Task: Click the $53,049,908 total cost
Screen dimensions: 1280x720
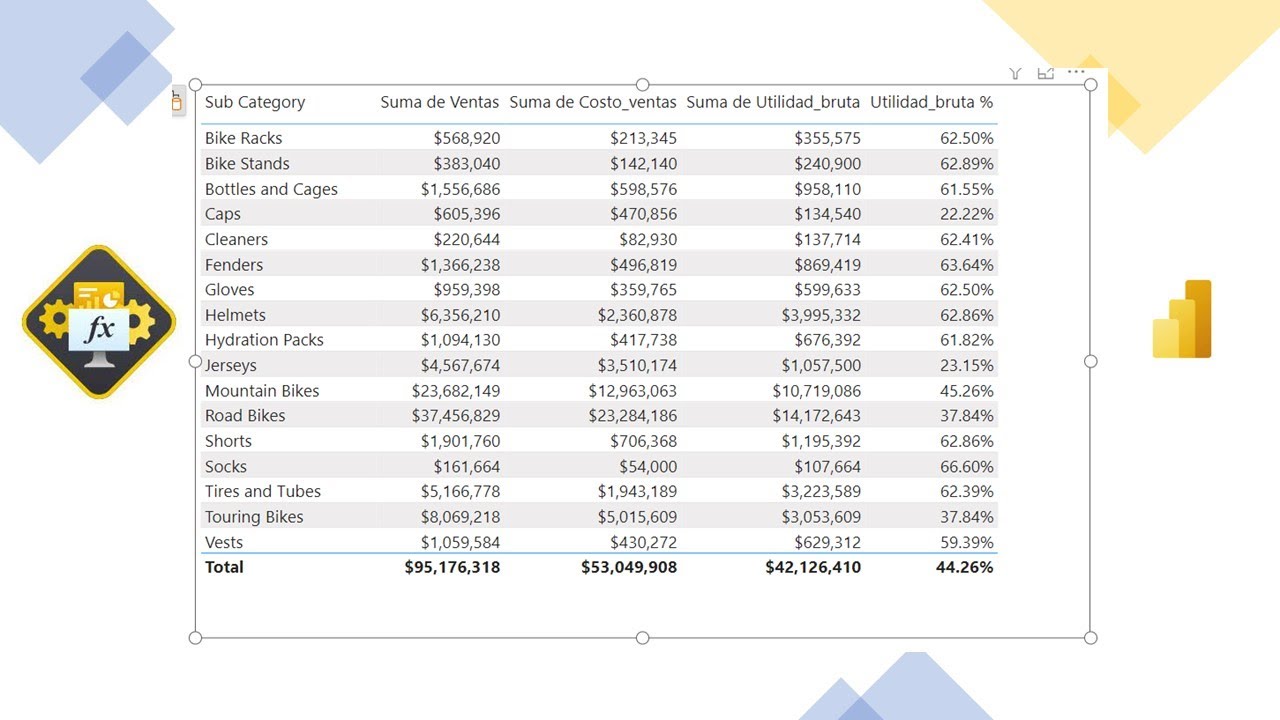Action: tap(629, 567)
